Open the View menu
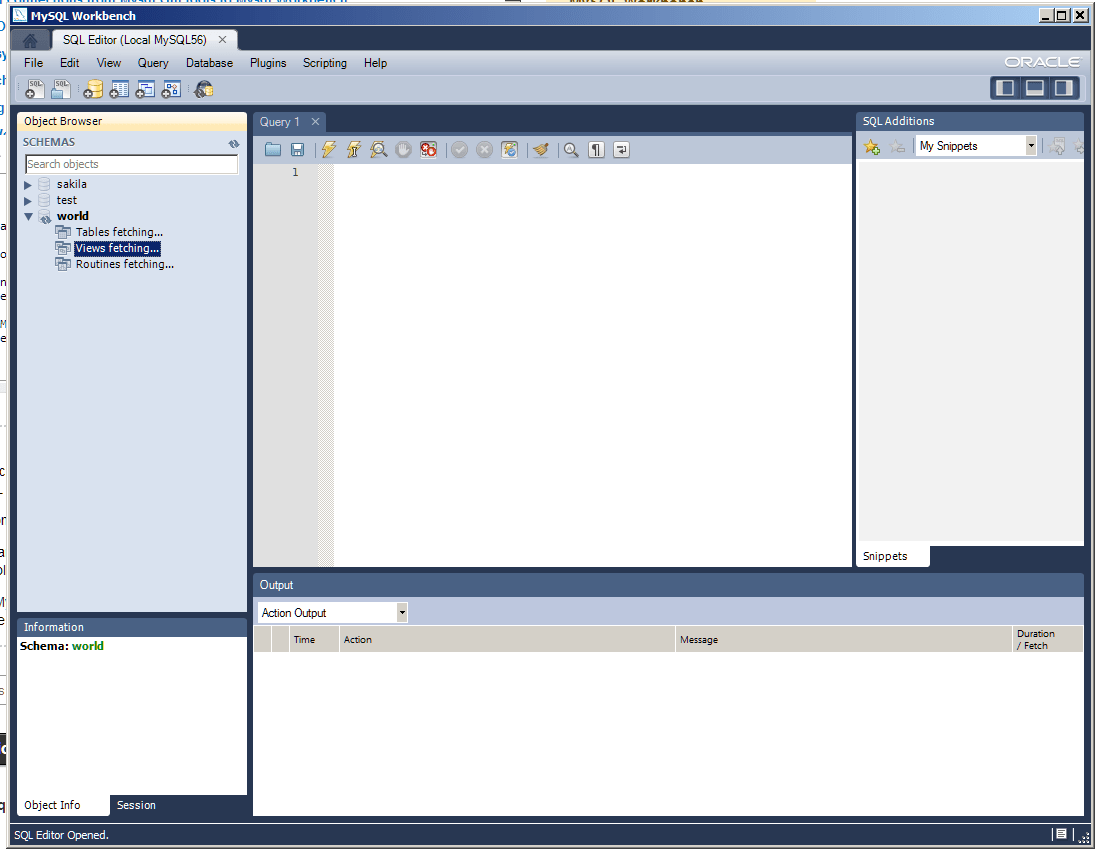1098x852 pixels. click(x=109, y=63)
